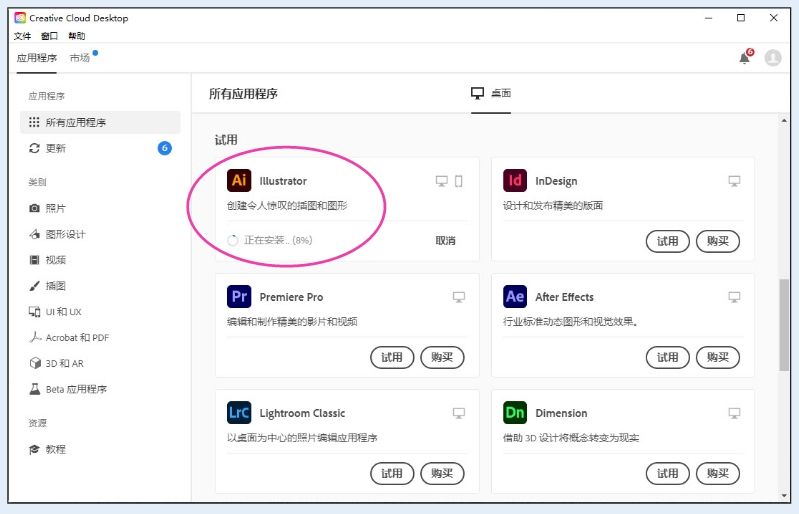
Task: Open the user account avatar
Action: [773, 58]
